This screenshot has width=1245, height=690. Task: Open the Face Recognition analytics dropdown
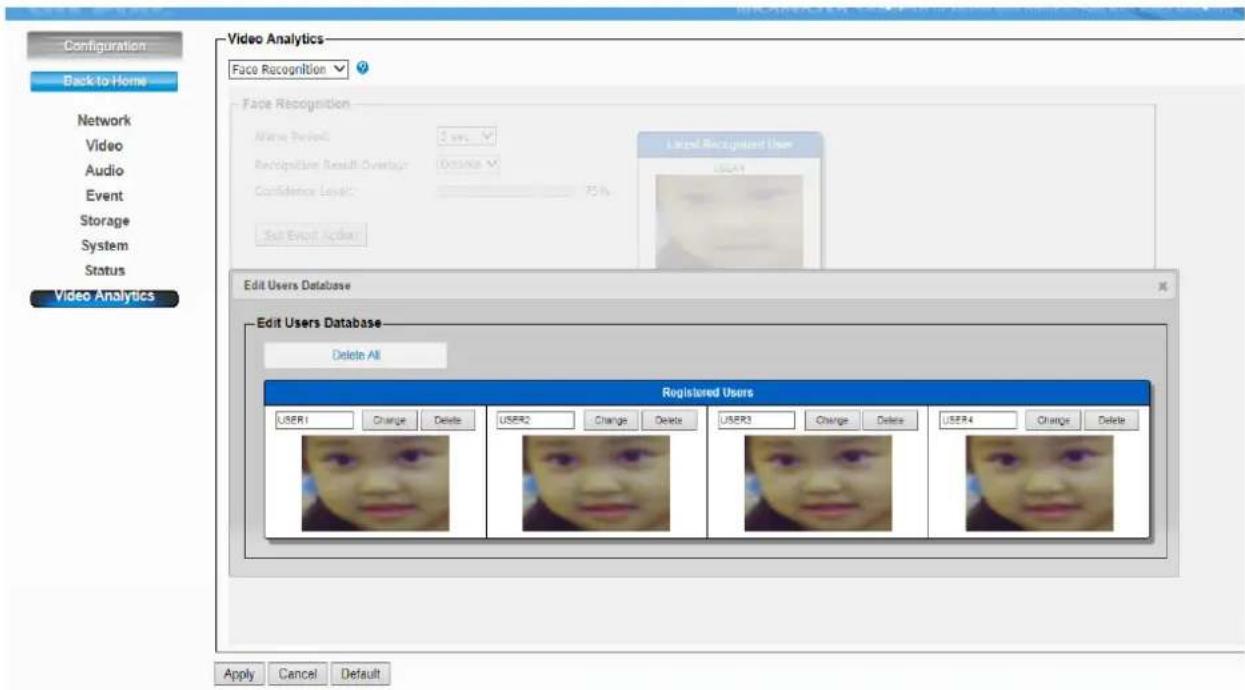289,70
